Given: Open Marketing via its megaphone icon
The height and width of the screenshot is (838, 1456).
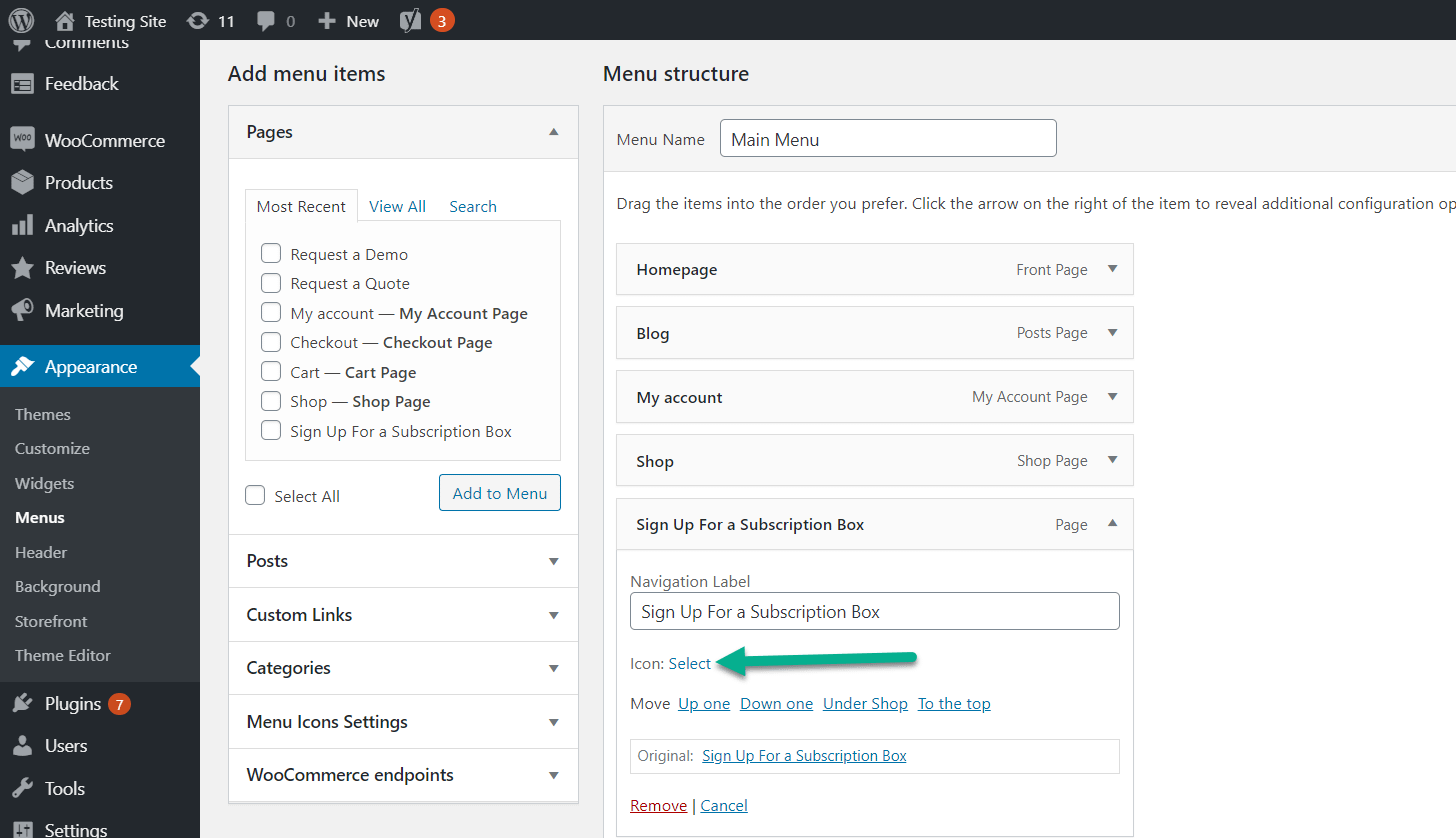Looking at the screenshot, I should point(22,310).
